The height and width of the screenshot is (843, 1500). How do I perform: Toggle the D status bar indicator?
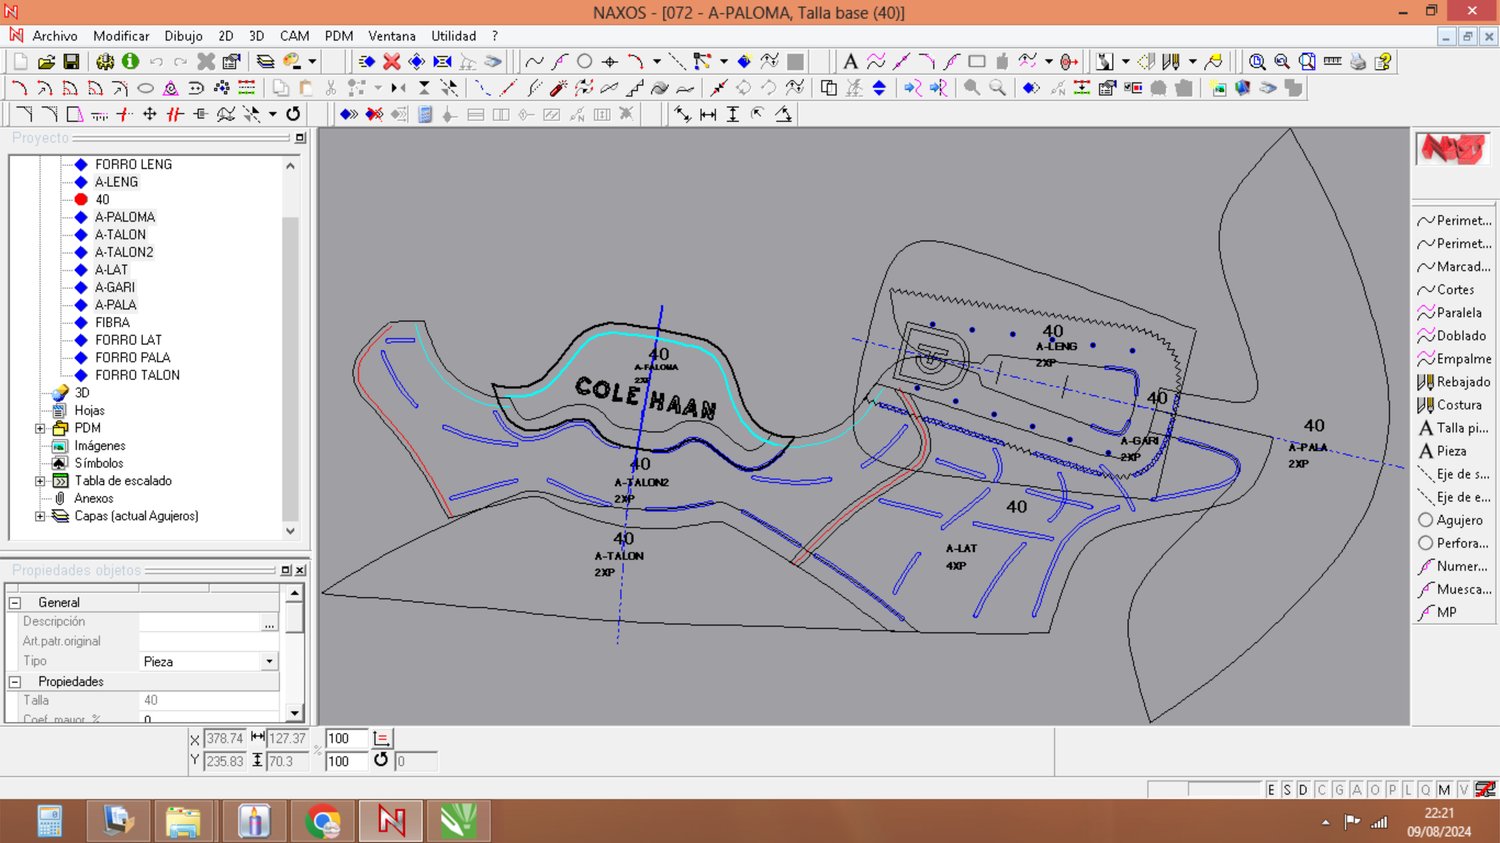pos(1303,790)
